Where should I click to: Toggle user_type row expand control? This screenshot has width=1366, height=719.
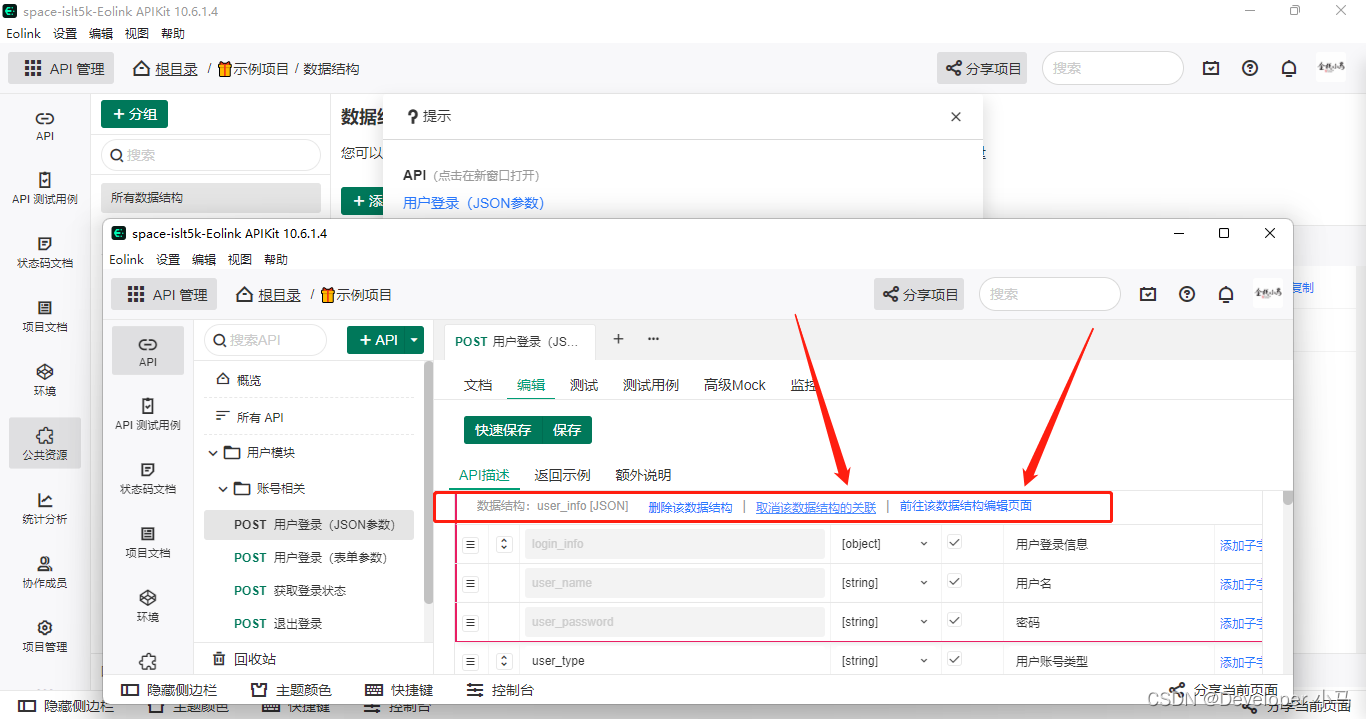point(504,661)
